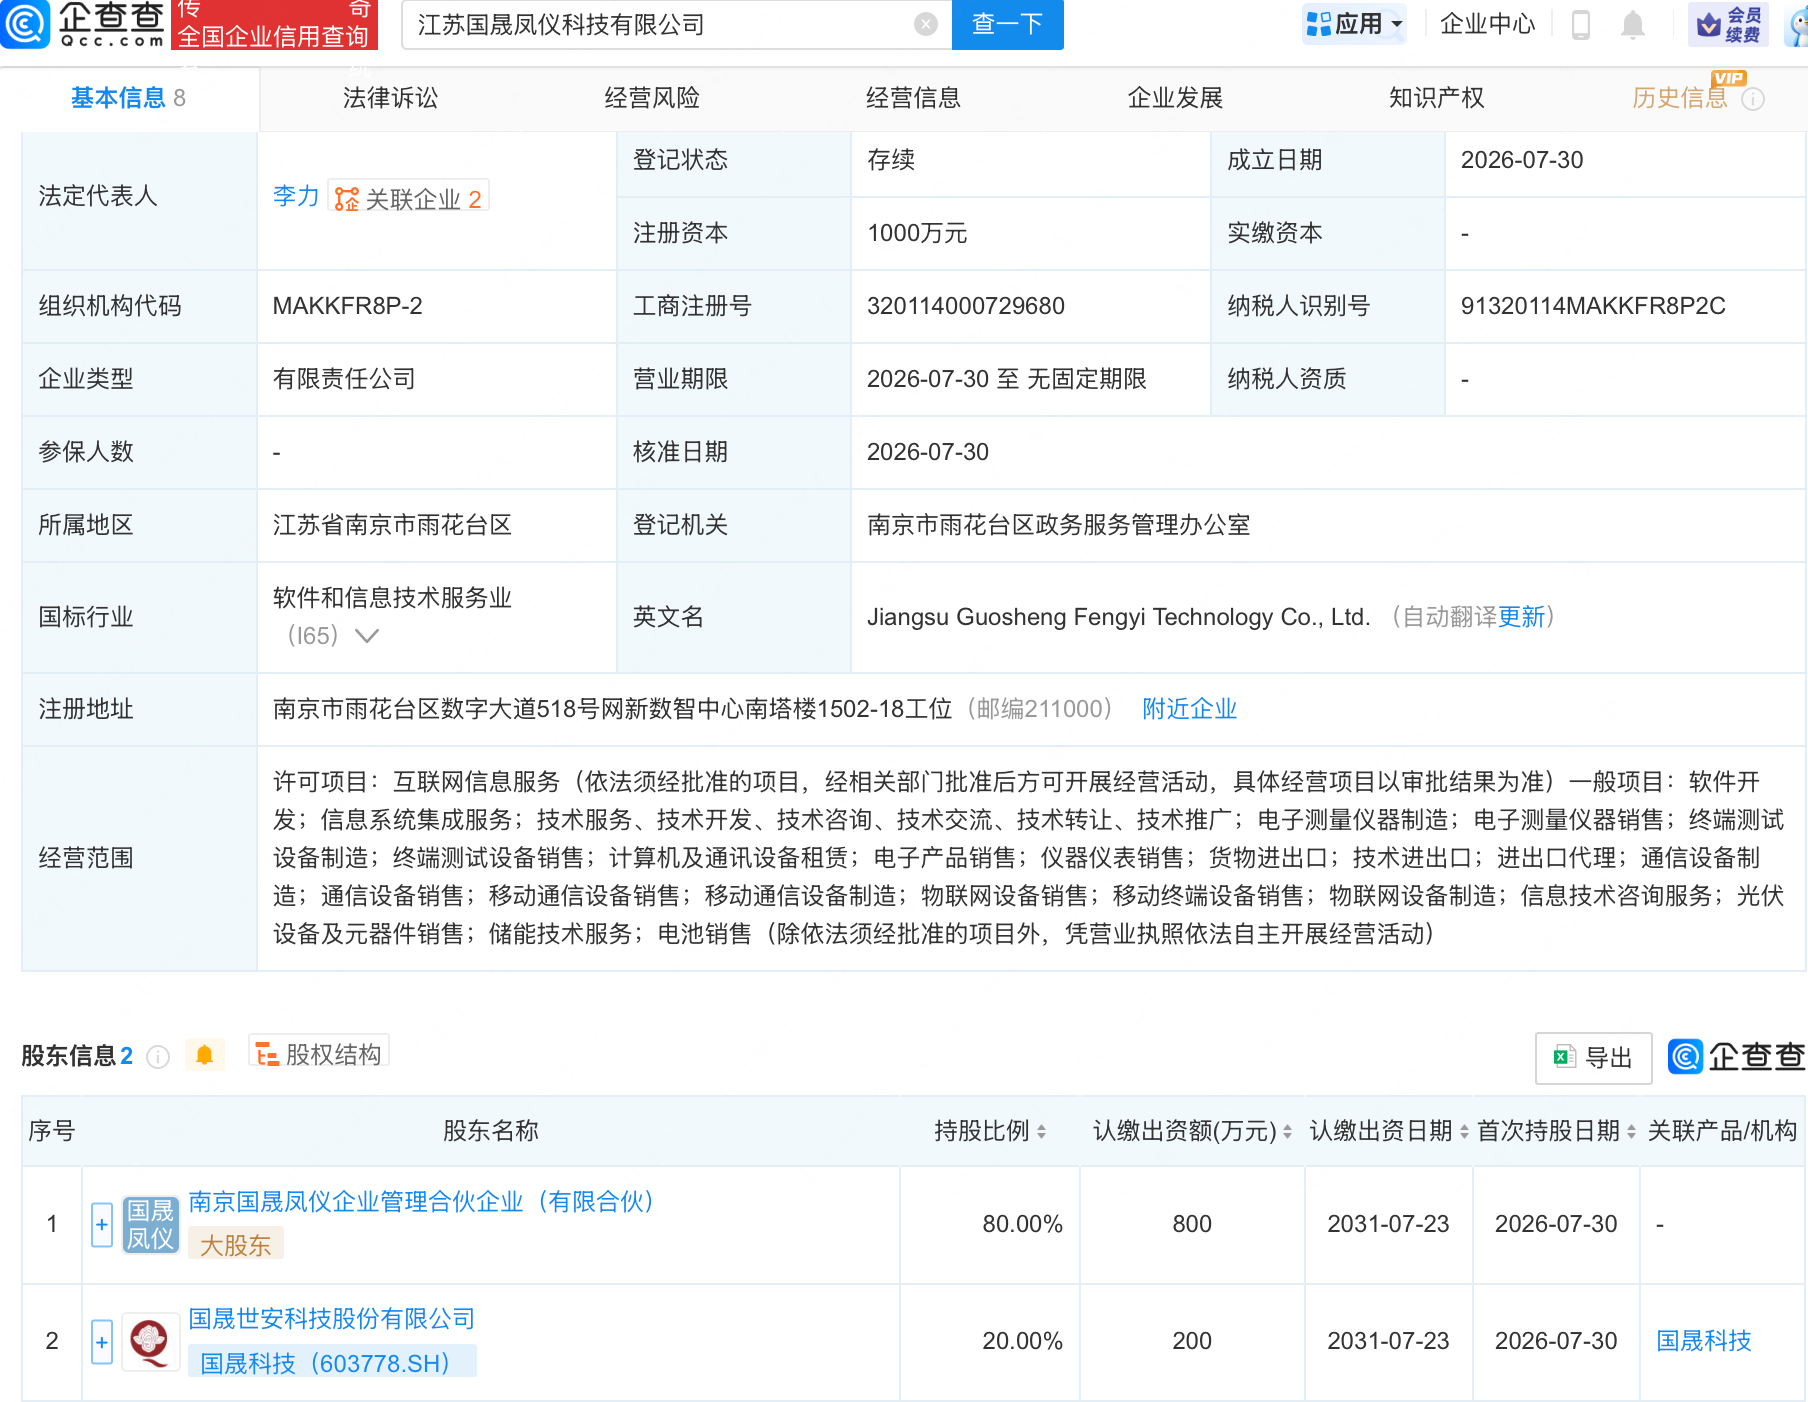Open the notifications bell in header
Screen dimensions: 1808x1402
(x=1632, y=24)
